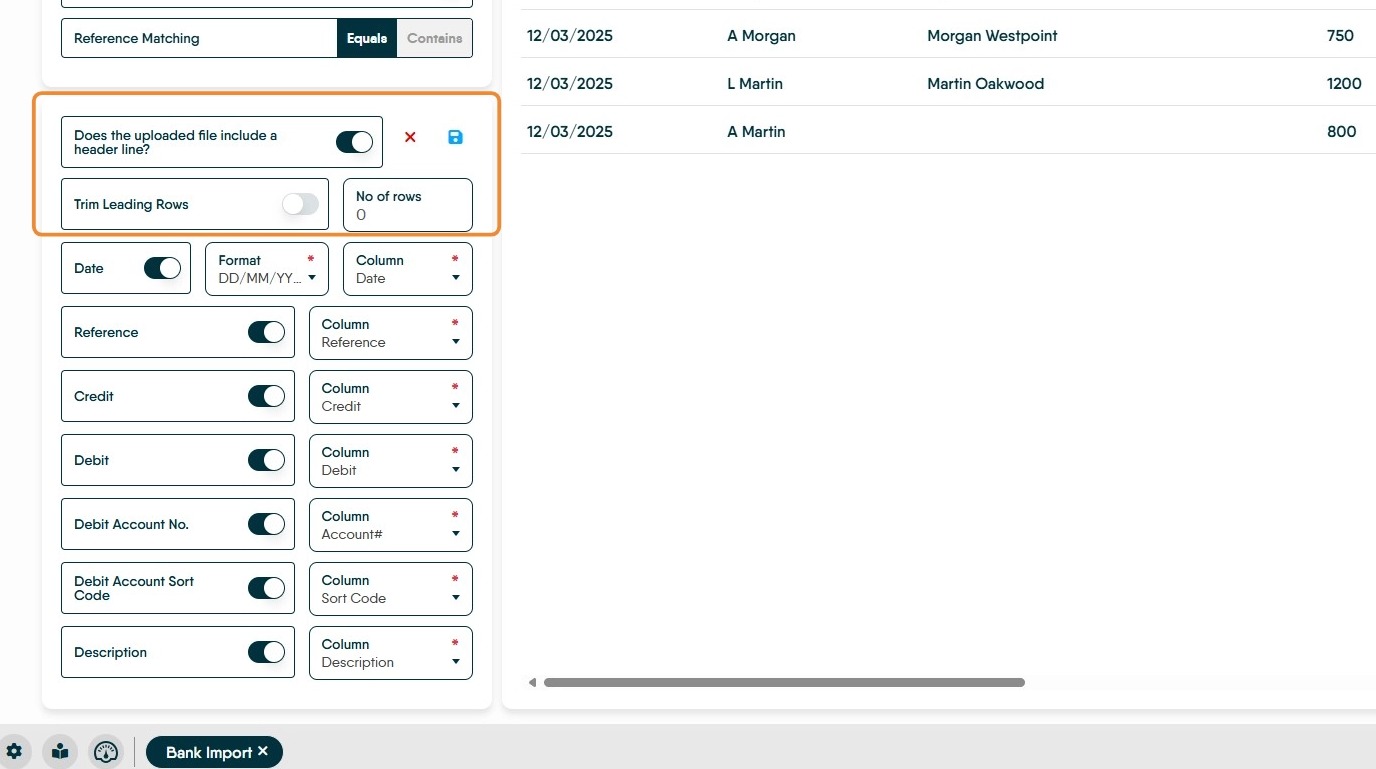
Task: Disable the Debit Account Sort Code toggle
Action: click(267, 588)
